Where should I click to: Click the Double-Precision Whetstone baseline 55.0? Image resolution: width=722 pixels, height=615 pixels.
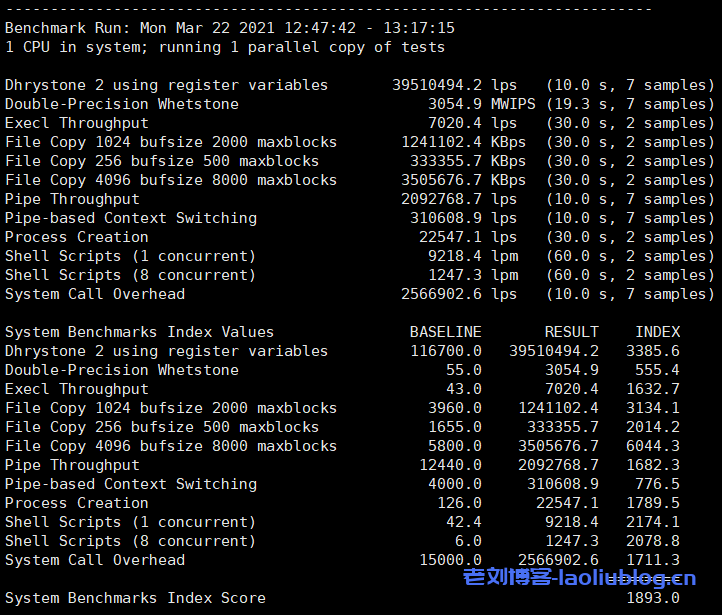[x=463, y=370]
